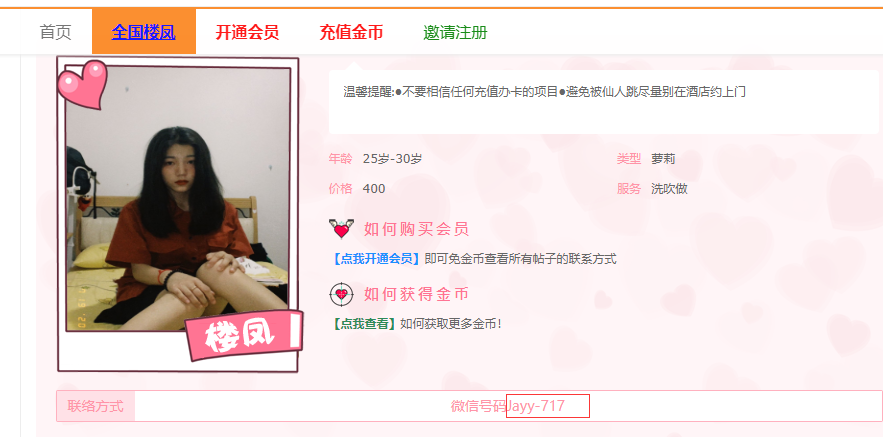Screen dimensions: 883x437
Task: Follow the 【点我开通会员】 link
Action: click(x=376, y=259)
